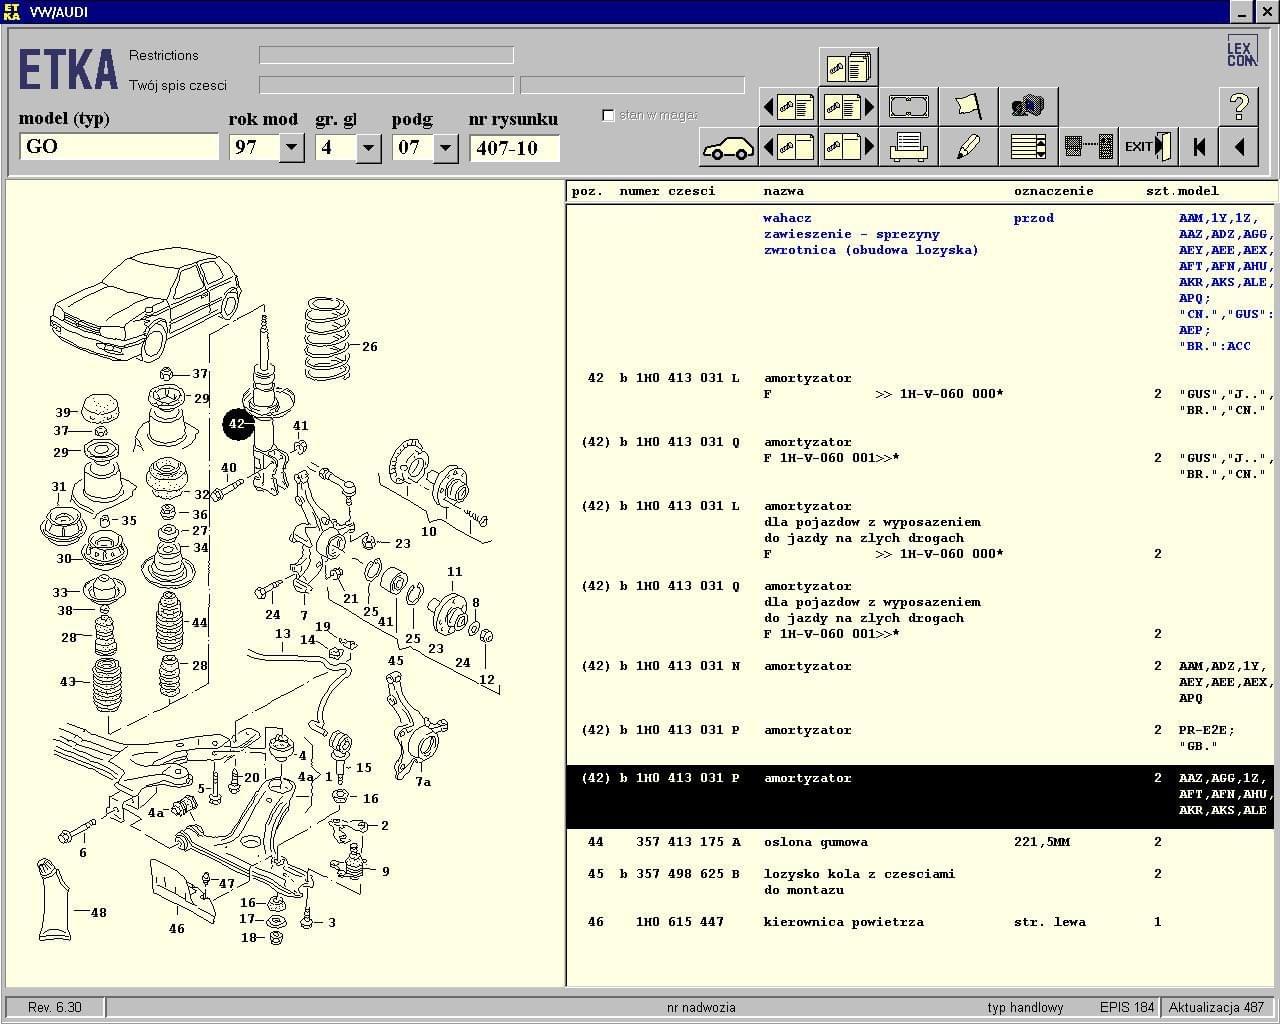Viewport: 1280px width, 1024px height.
Task: Click the 'numer czesci' column header
Action: (x=667, y=191)
